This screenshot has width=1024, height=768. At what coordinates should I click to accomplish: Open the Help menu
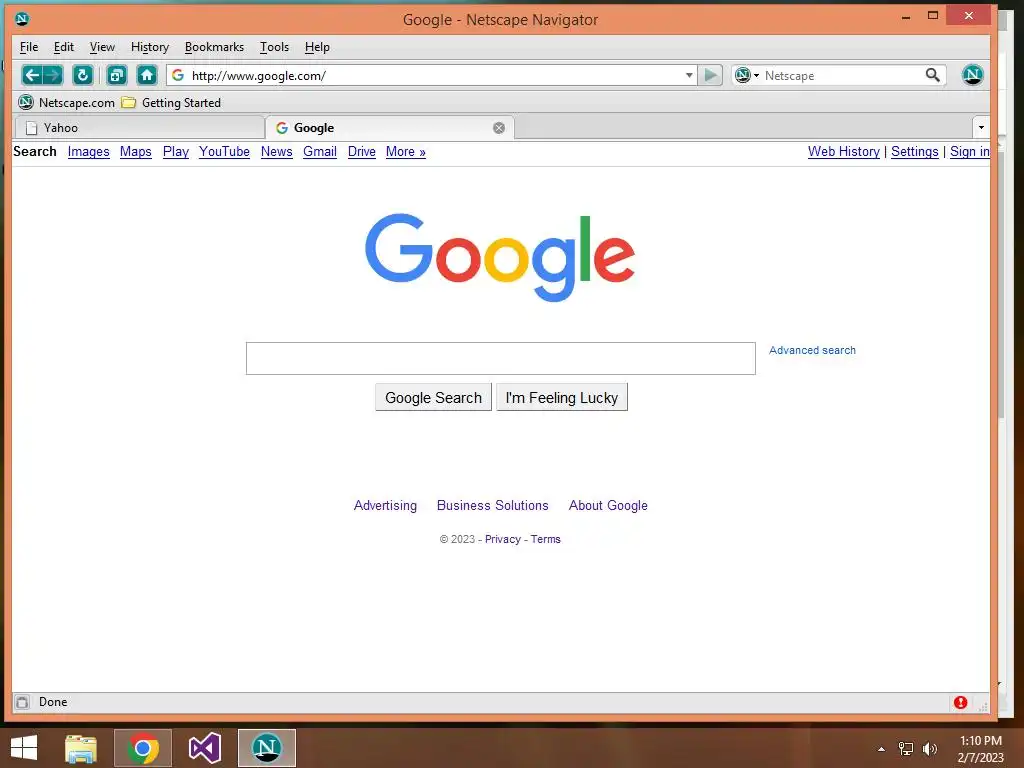point(317,47)
